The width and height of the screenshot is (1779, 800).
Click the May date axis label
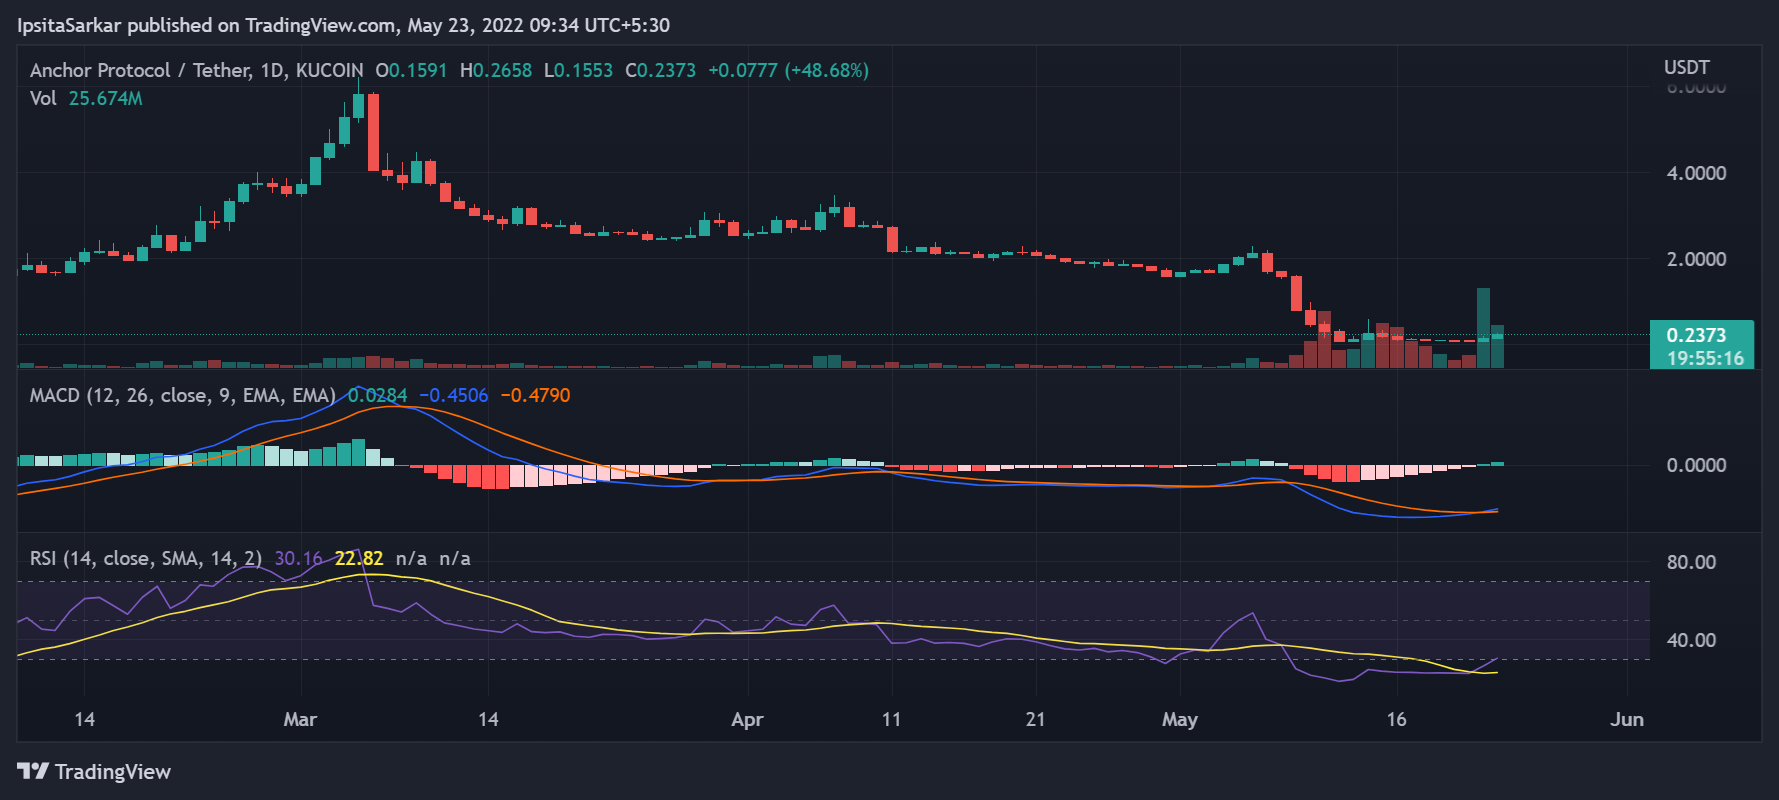(x=1180, y=720)
